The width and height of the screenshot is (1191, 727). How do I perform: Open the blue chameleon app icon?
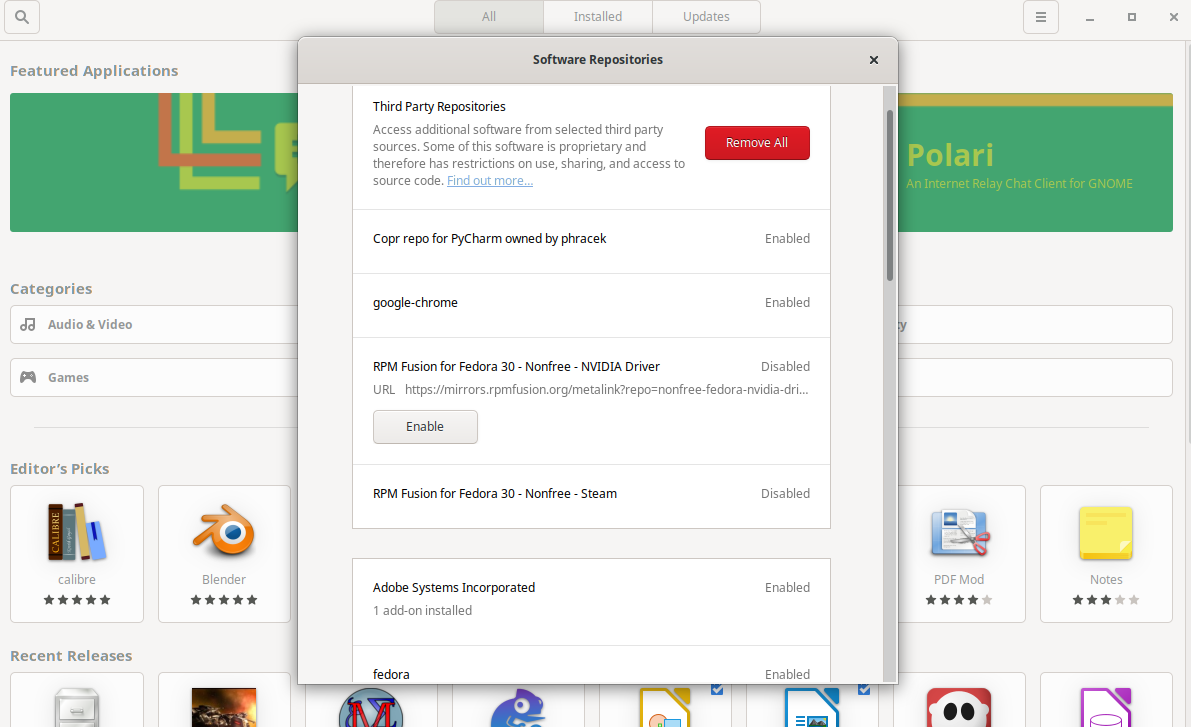(x=519, y=708)
